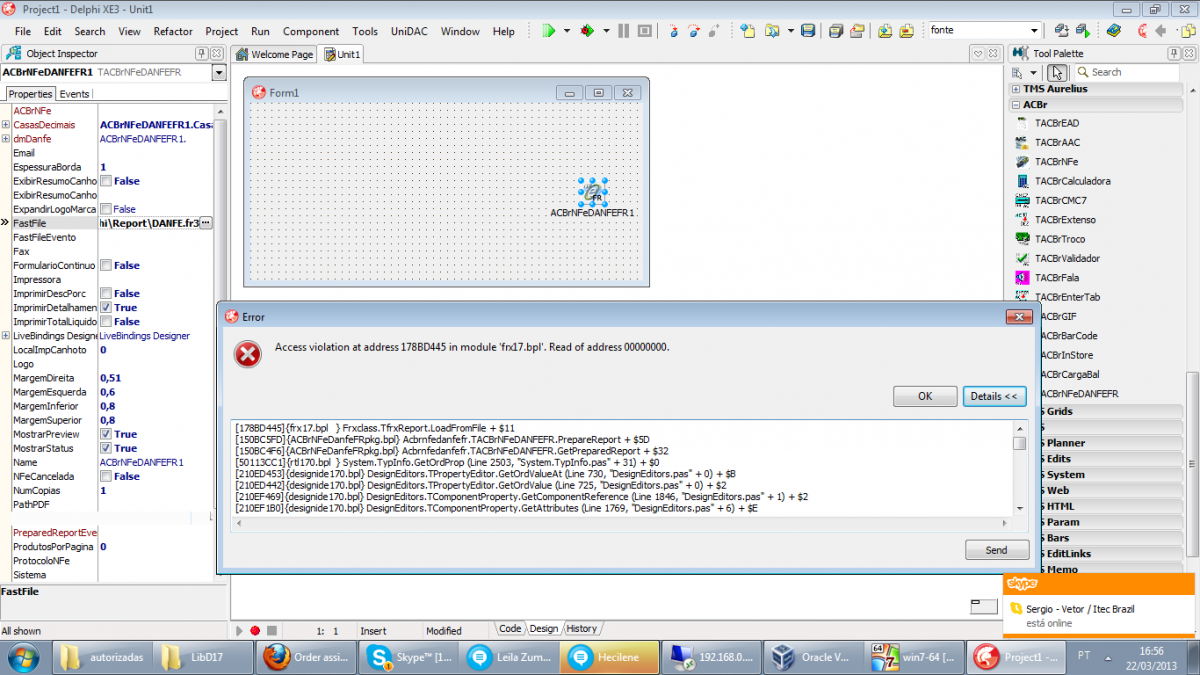
Task: Open the autorizadas folder taskbar item
Action: point(104,657)
